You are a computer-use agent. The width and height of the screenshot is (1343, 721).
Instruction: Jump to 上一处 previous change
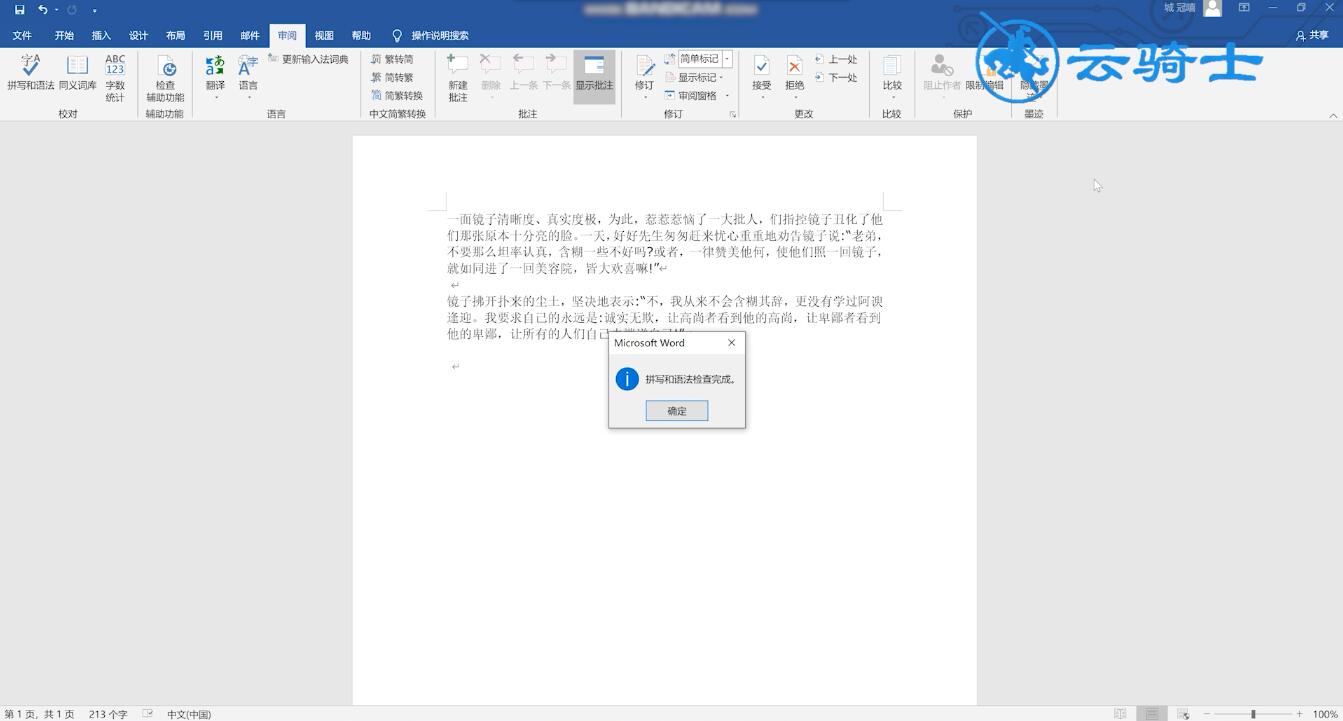tap(836, 59)
